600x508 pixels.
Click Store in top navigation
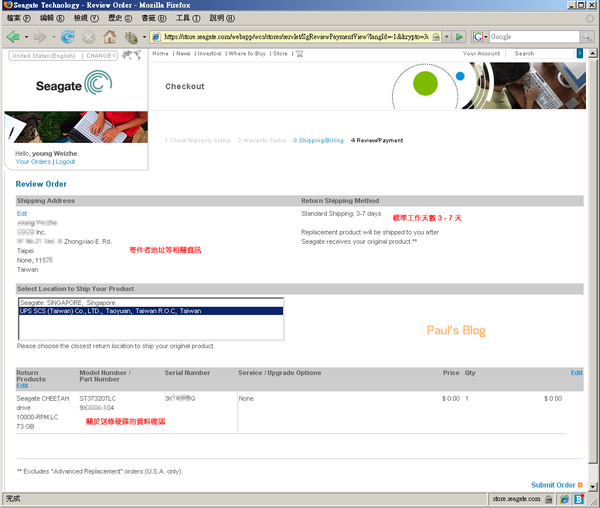point(280,54)
